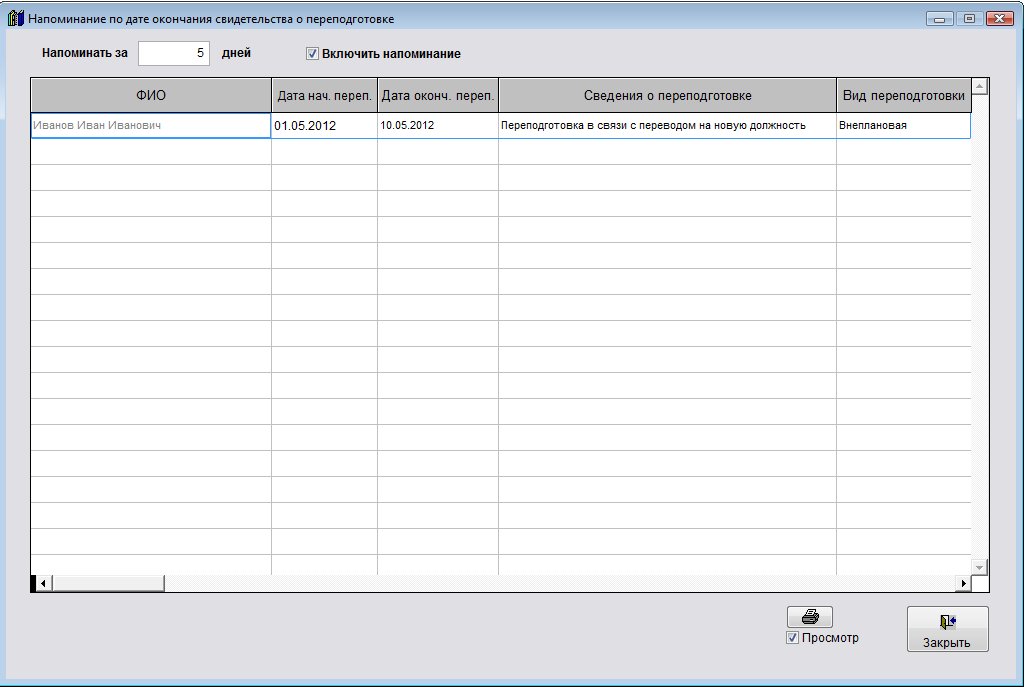Select the 10.05.2012 end date cell

(x=438, y=125)
